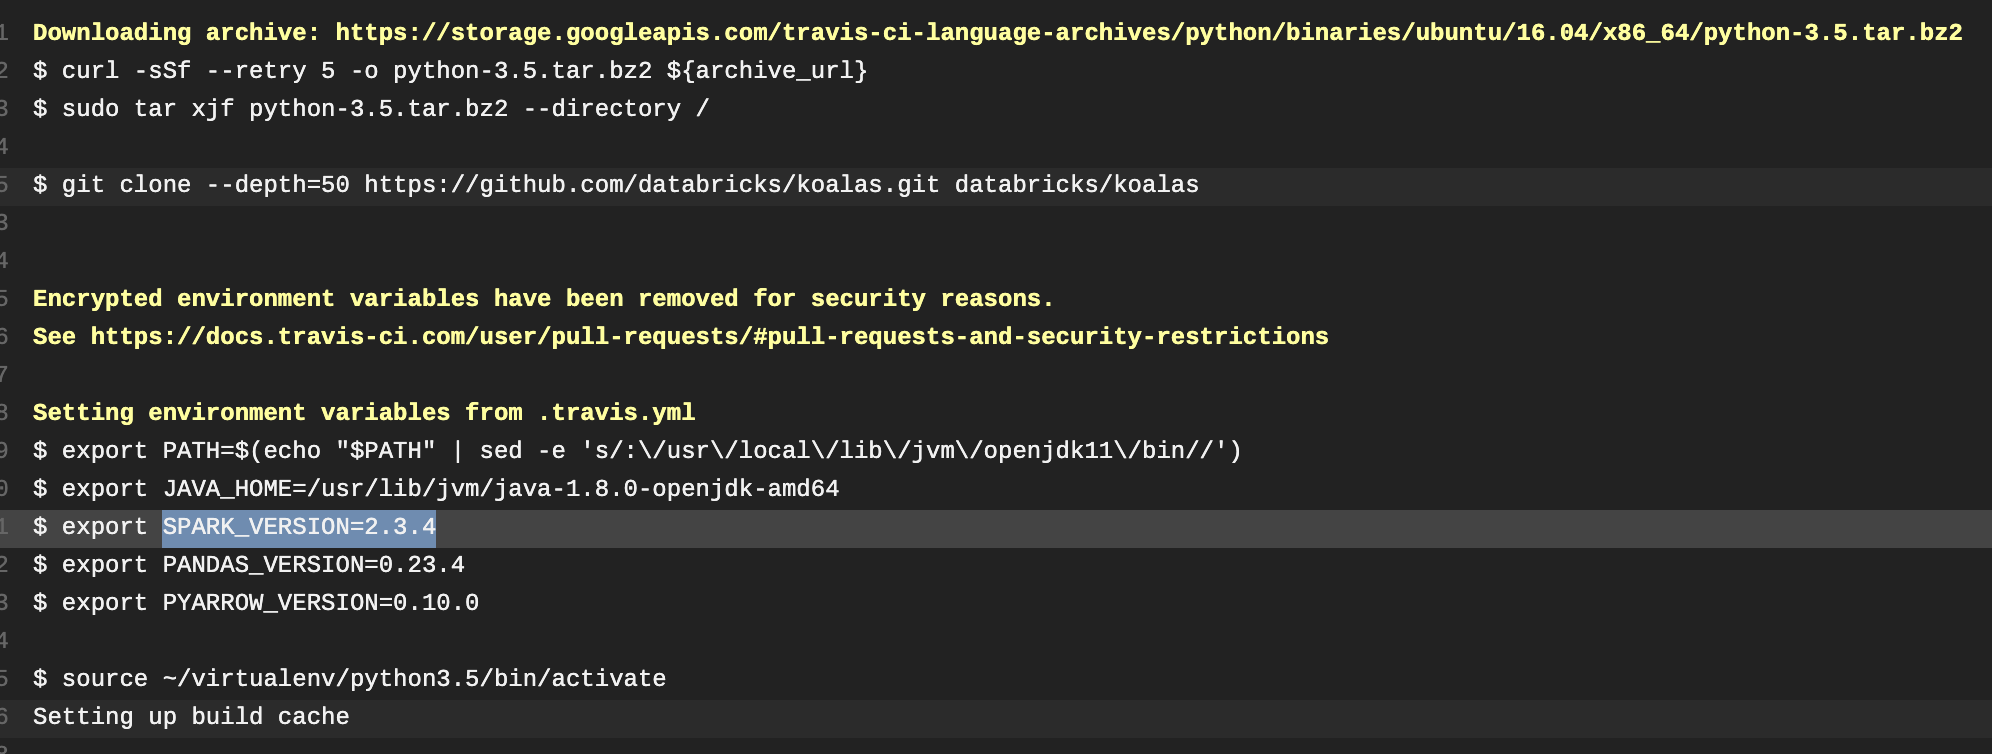Click the export PYARROW_VERSION=0.10.0 line
1992x754 pixels.
256,602
